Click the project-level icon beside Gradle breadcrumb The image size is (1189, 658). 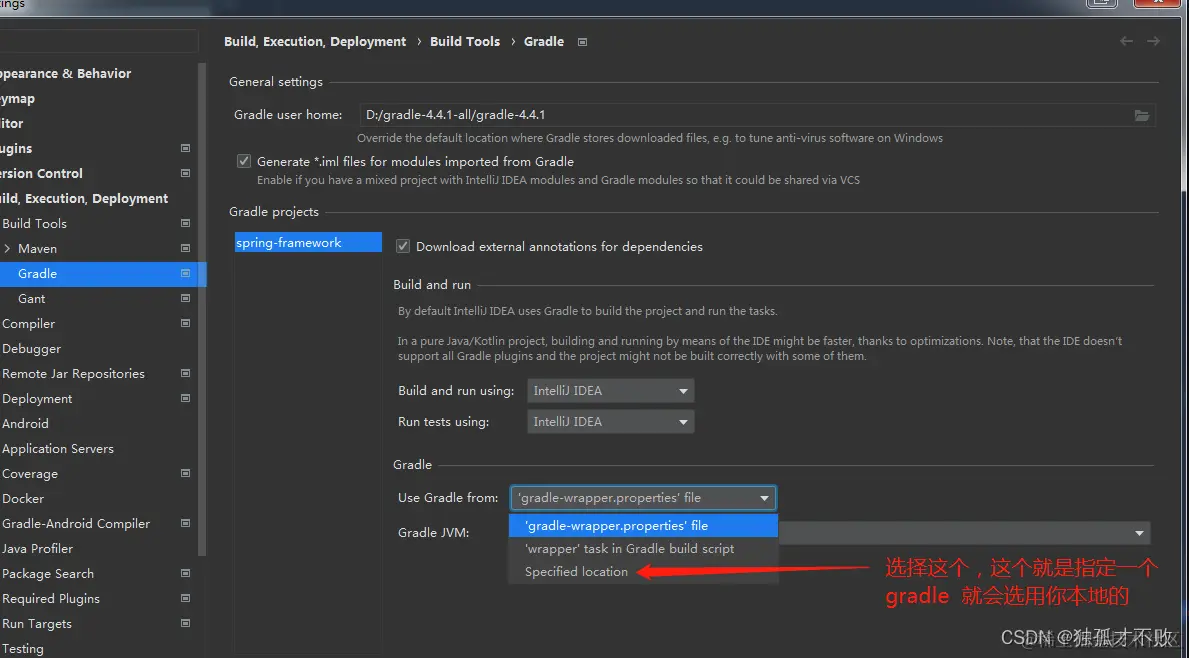pyautogui.click(x=583, y=42)
